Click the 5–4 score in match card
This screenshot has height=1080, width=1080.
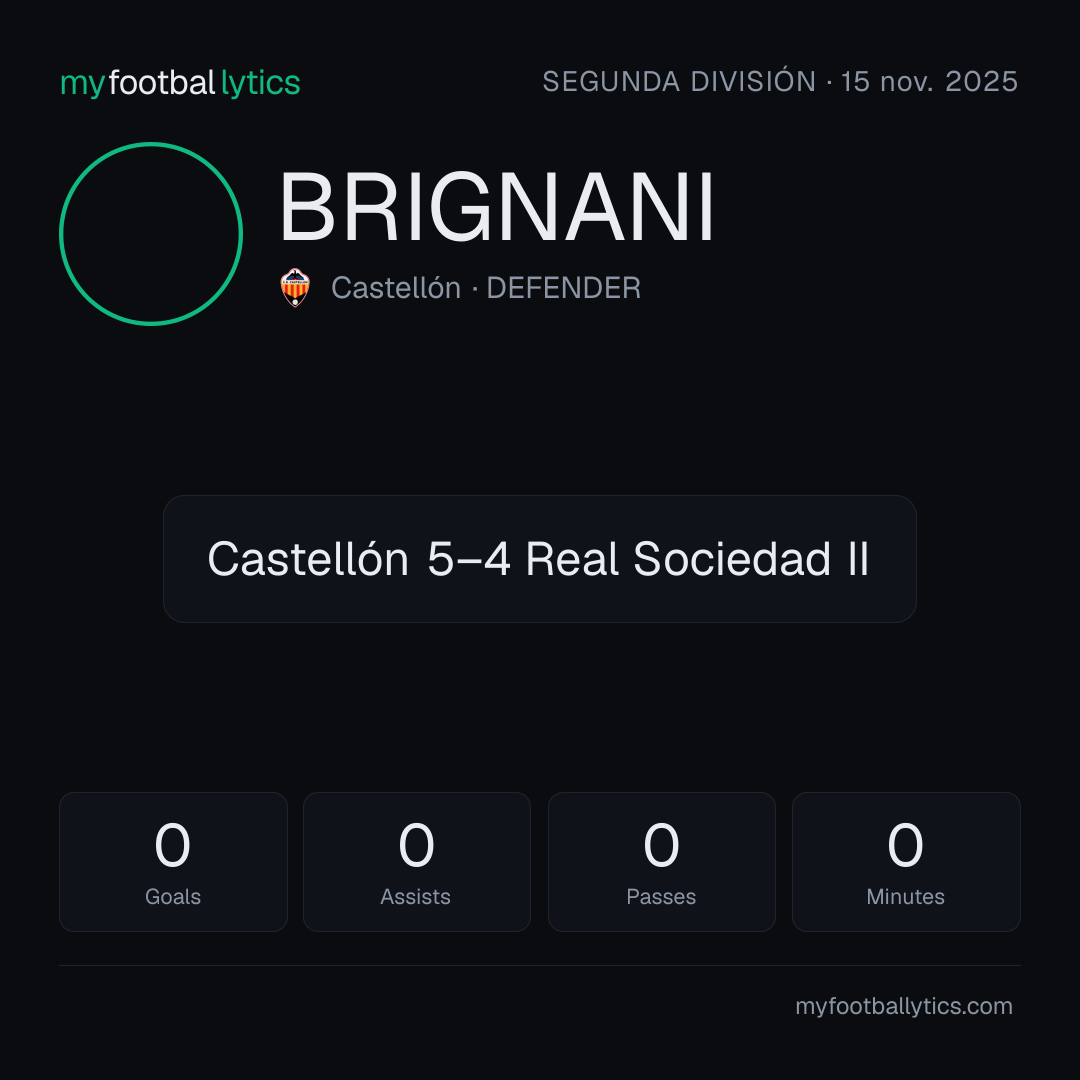(468, 559)
